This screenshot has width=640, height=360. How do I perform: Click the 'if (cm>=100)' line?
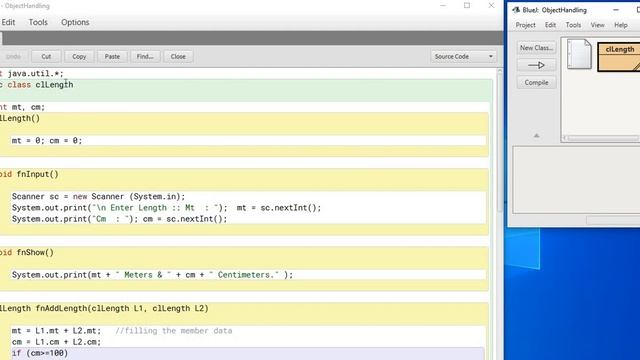tap(40, 353)
